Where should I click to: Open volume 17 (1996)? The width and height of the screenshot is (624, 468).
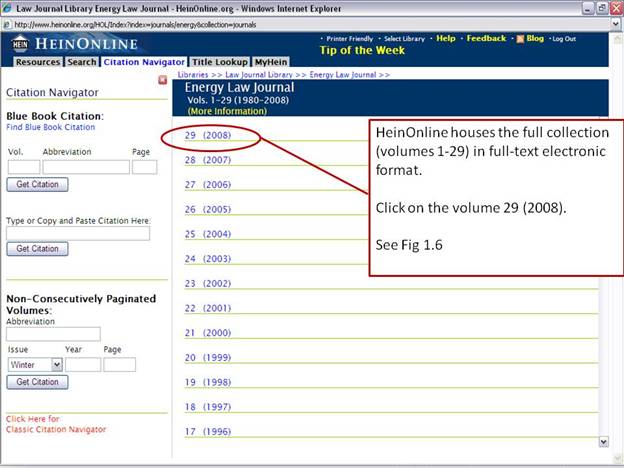208,431
